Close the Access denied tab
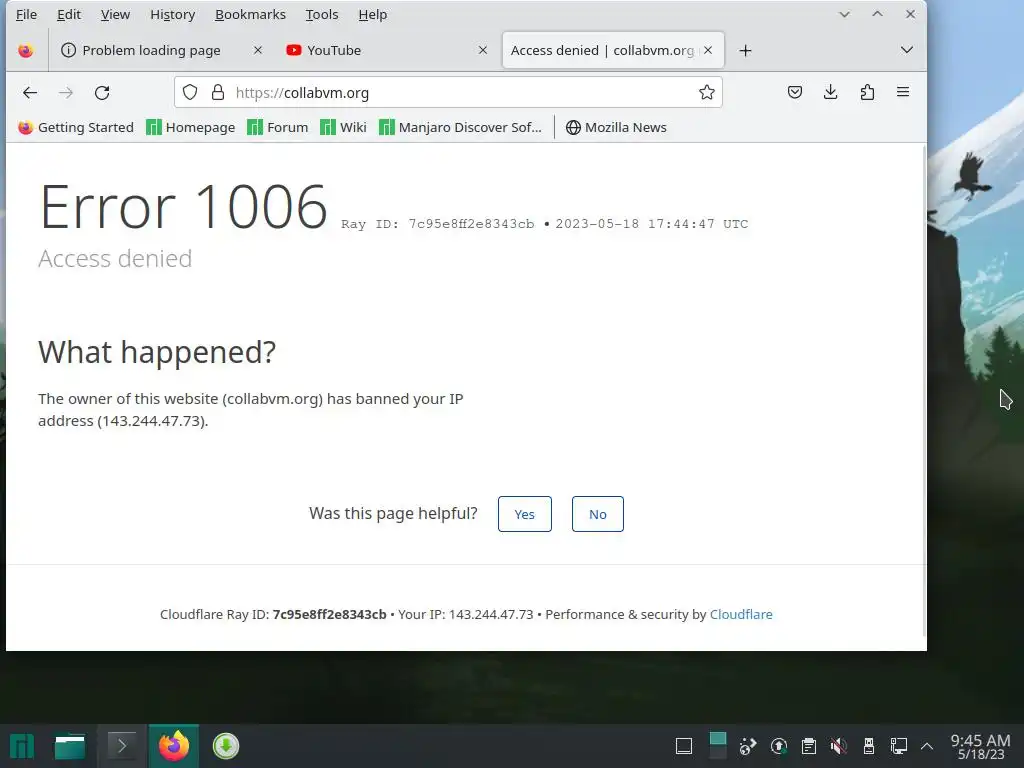Screen dimensions: 1024x768 point(708,50)
